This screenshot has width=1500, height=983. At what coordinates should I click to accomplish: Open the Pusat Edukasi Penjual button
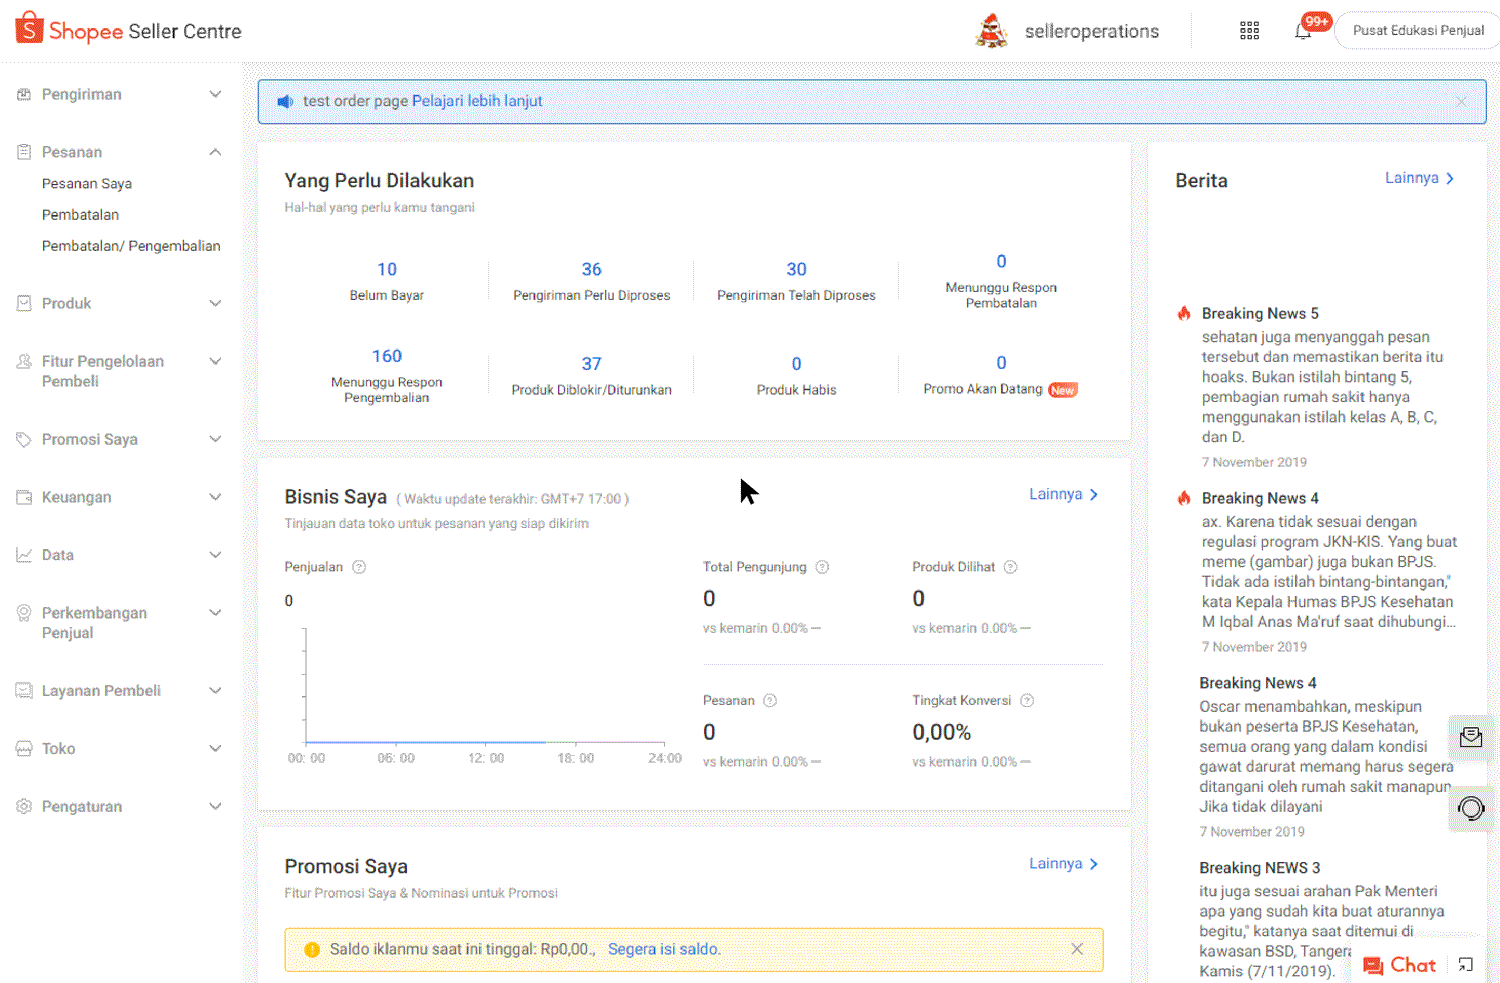(x=1417, y=31)
